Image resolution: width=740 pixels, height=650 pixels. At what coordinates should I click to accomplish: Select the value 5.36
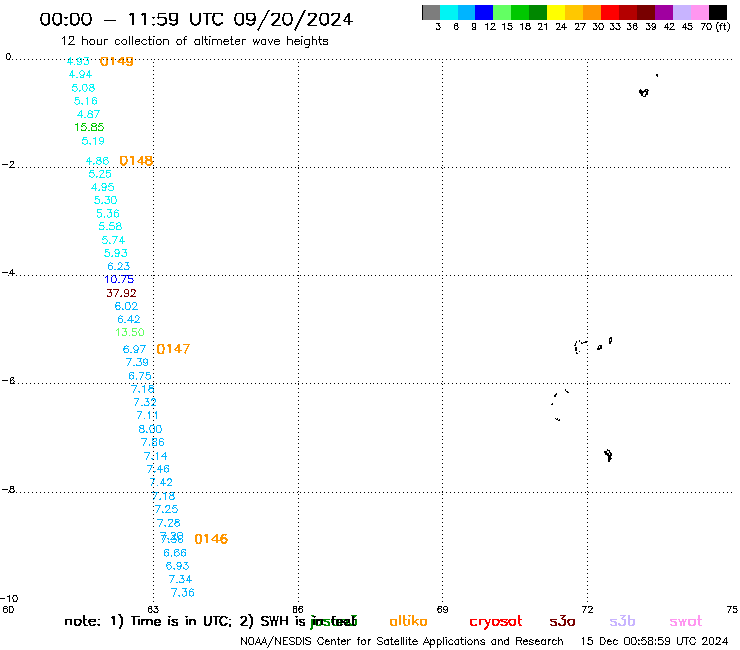tap(108, 214)
